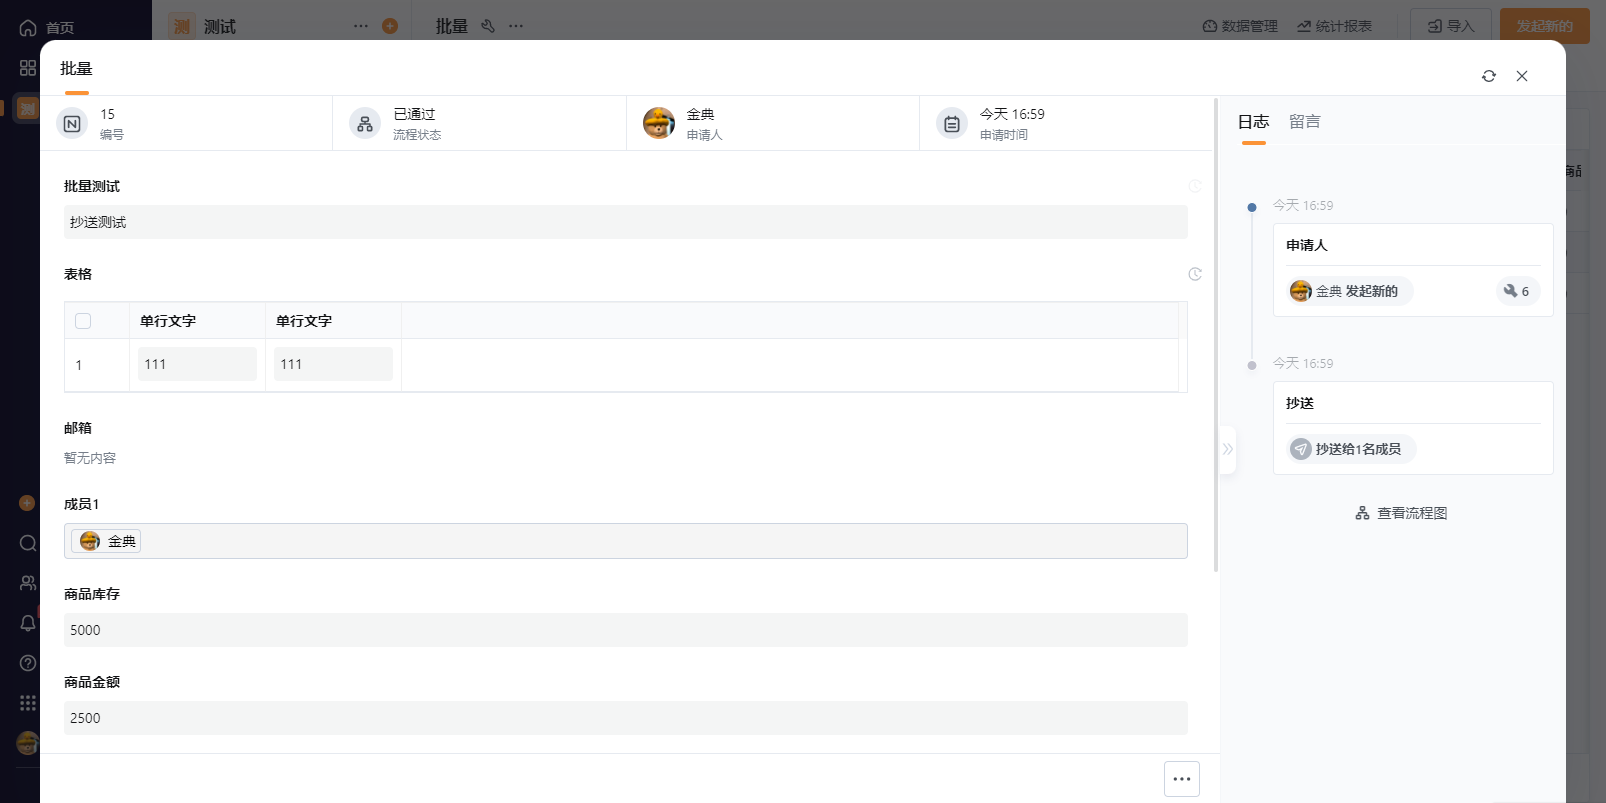Click the 抄送给1名成员 entry
The image size is (1606, 803).
pos(1351,449)
